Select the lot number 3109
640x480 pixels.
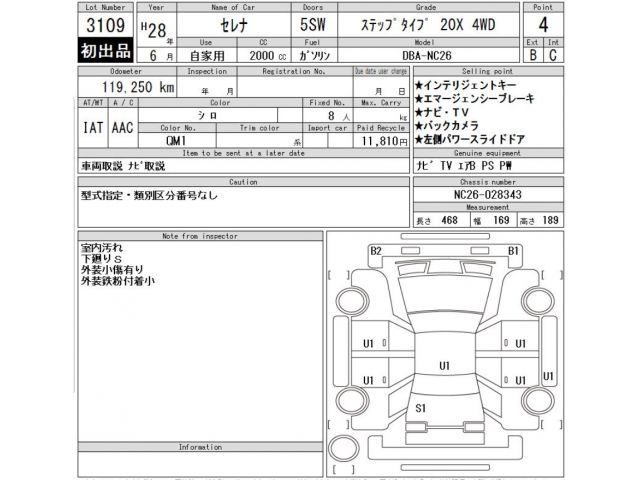[105, 24]
